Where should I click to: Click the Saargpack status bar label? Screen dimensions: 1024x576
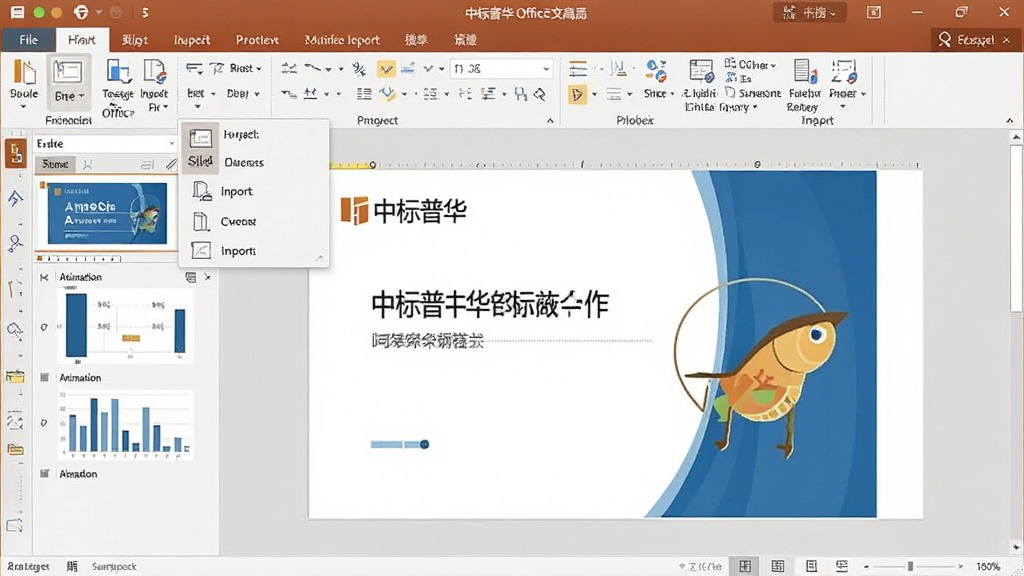point(114,566)
